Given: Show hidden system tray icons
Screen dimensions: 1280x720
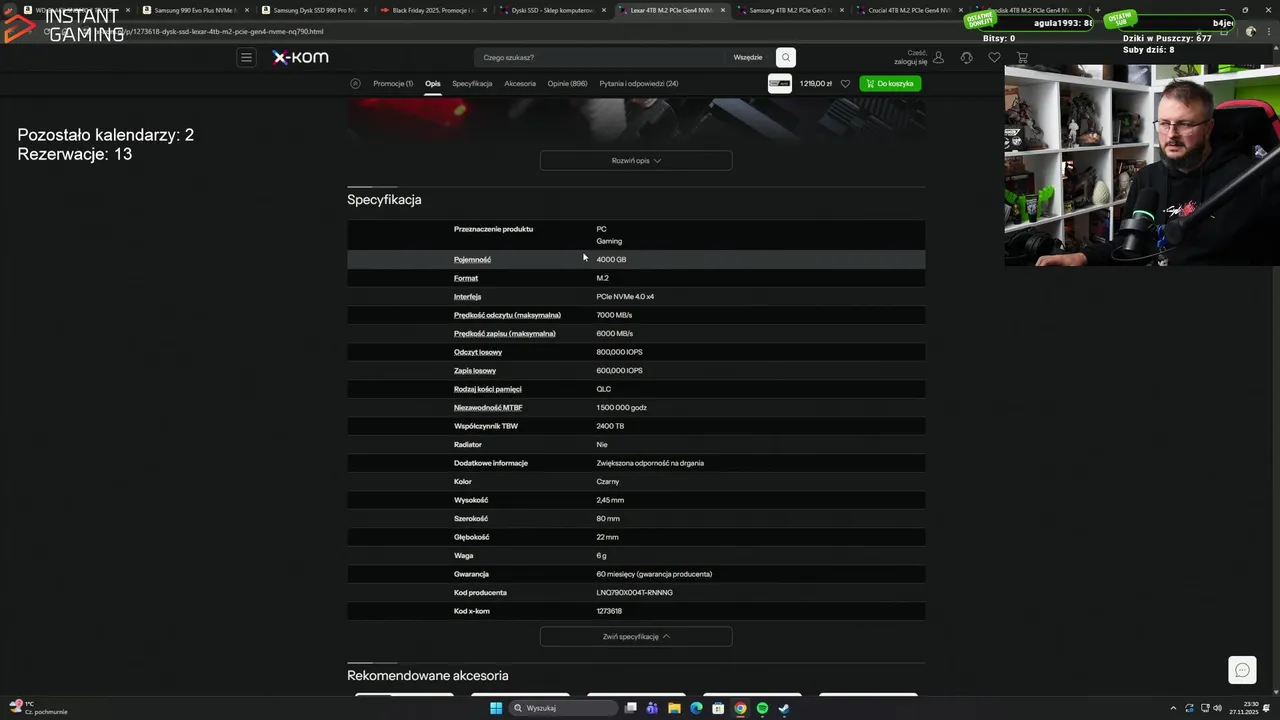Looking at the screenshot, I should (x=1173, y=708).
